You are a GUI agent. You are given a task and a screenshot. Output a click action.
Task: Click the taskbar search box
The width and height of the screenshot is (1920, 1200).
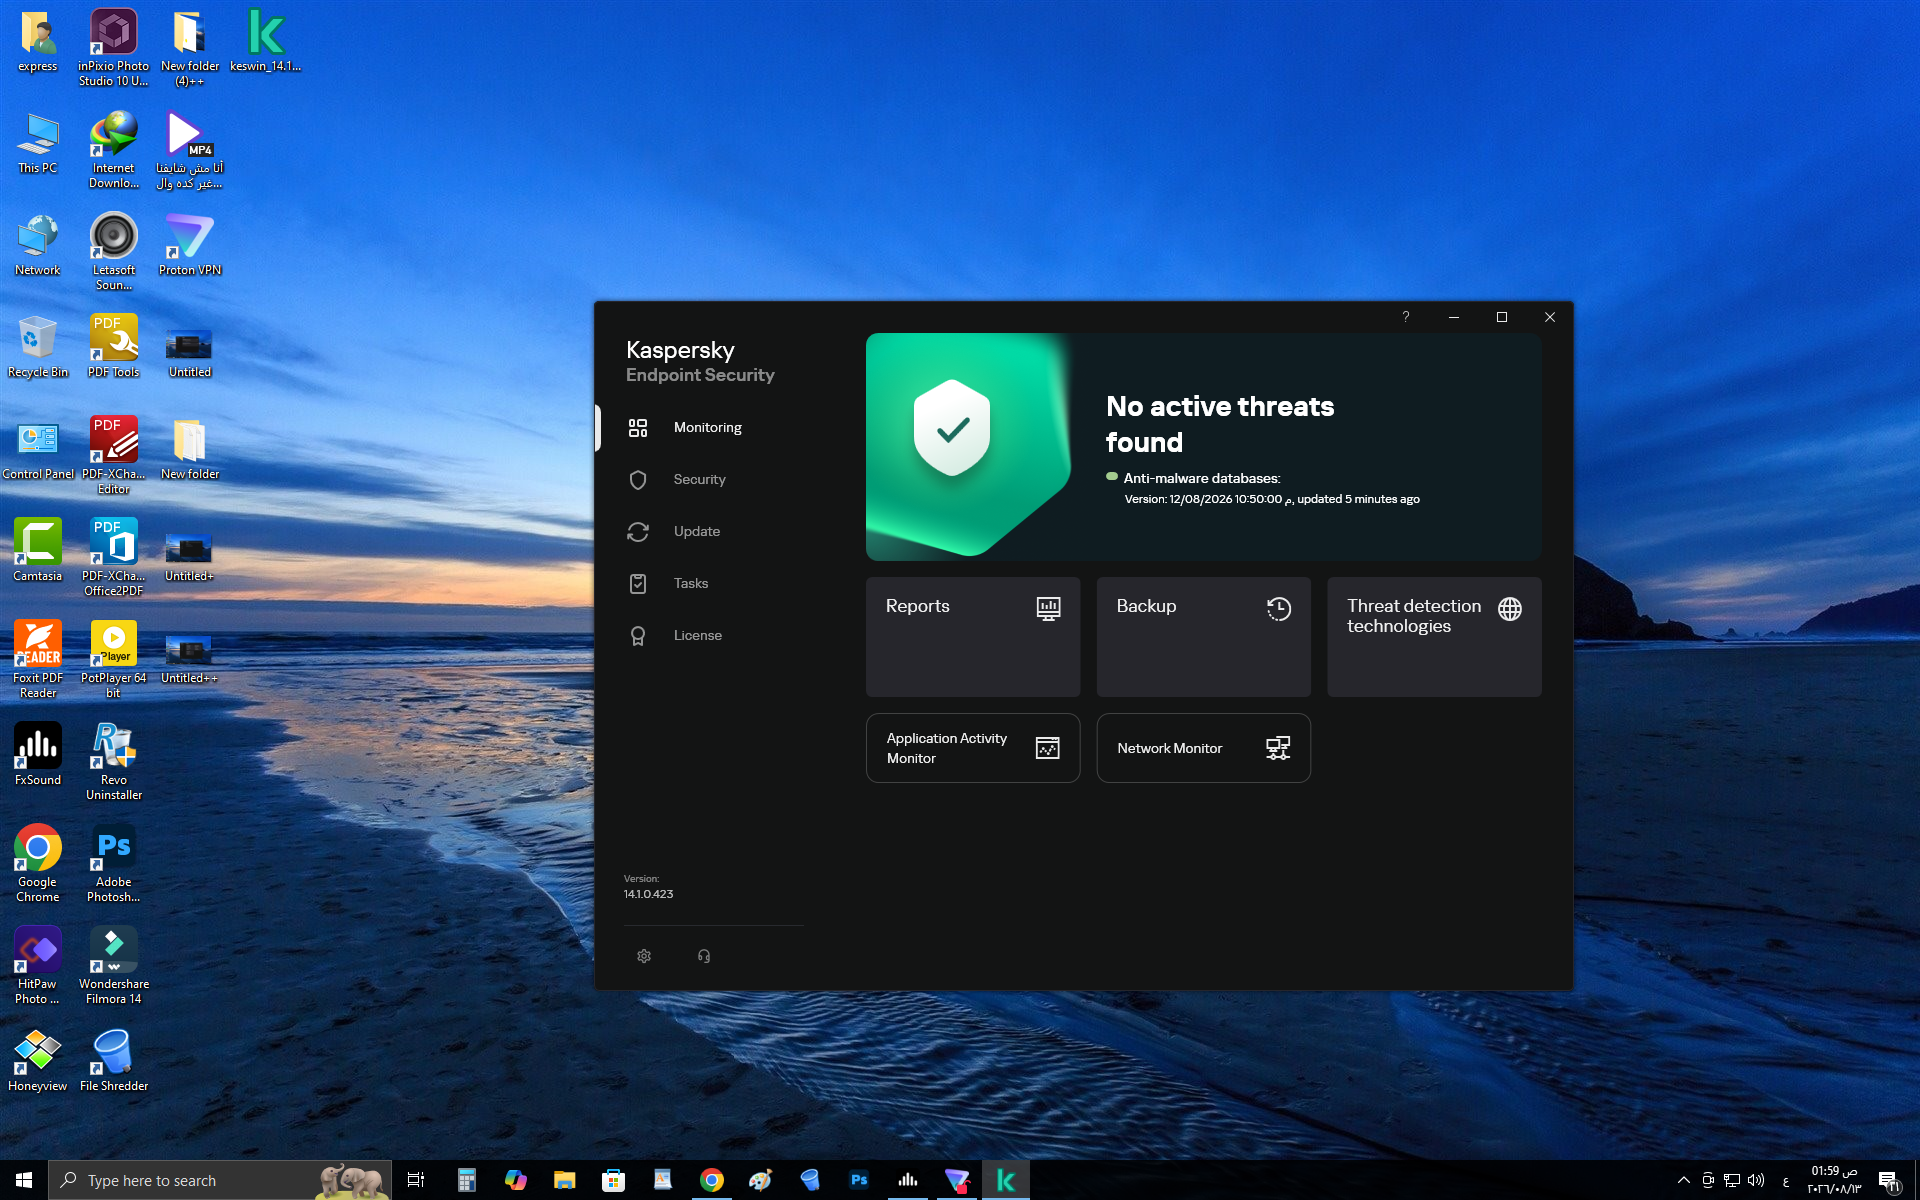coord(219,1180)
